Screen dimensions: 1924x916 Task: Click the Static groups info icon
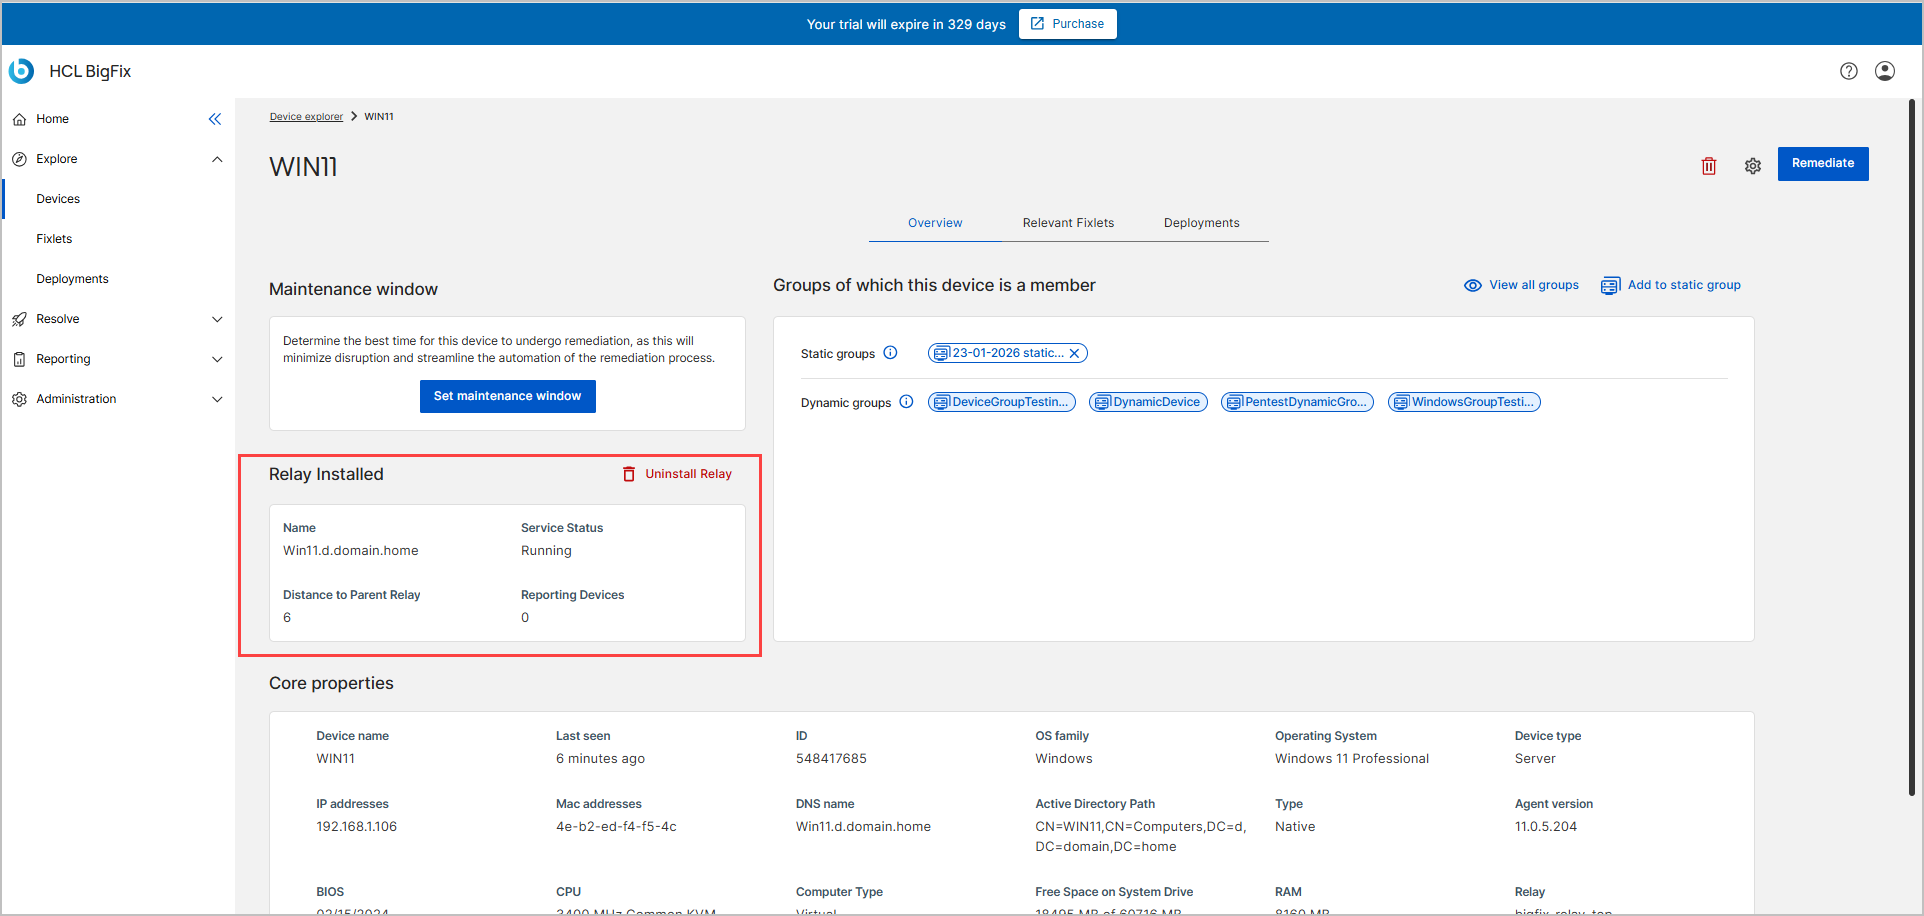point(890,353)
